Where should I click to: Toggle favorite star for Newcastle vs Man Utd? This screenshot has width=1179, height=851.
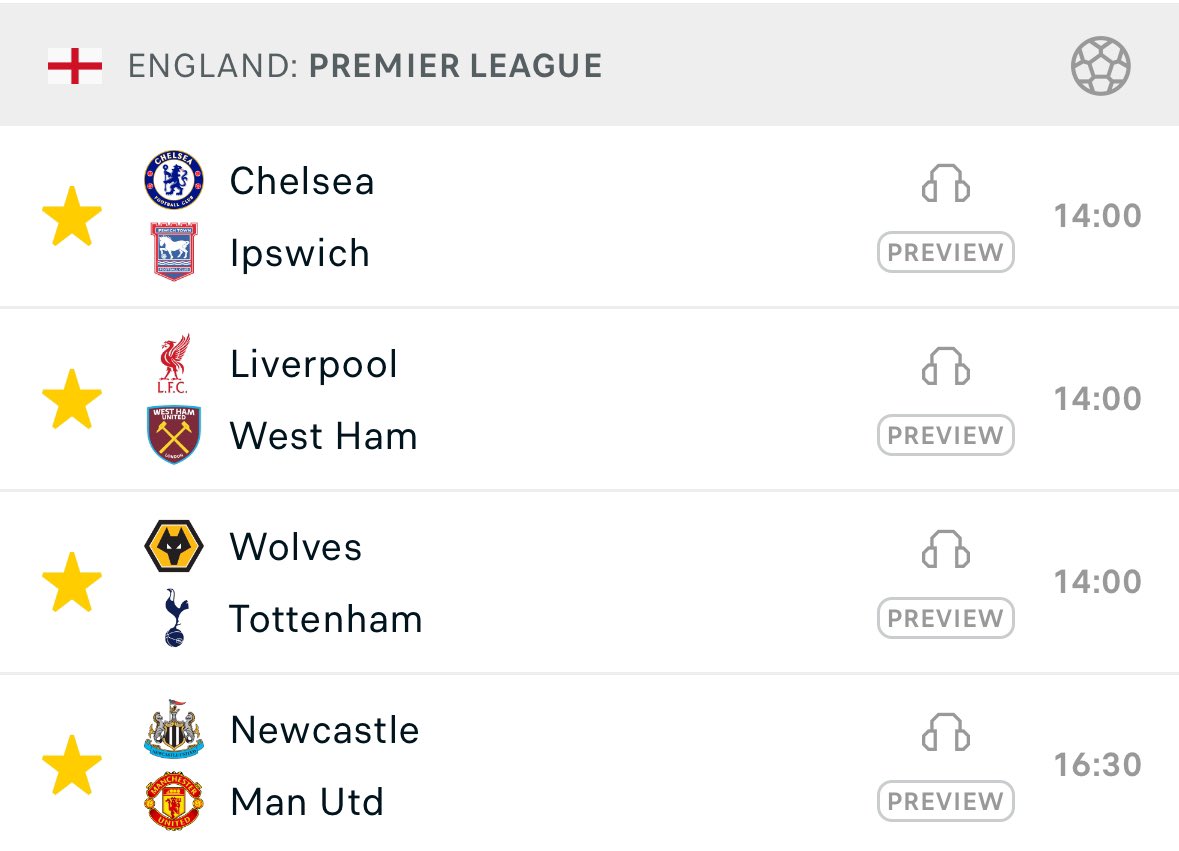click(x=72, y=765)
